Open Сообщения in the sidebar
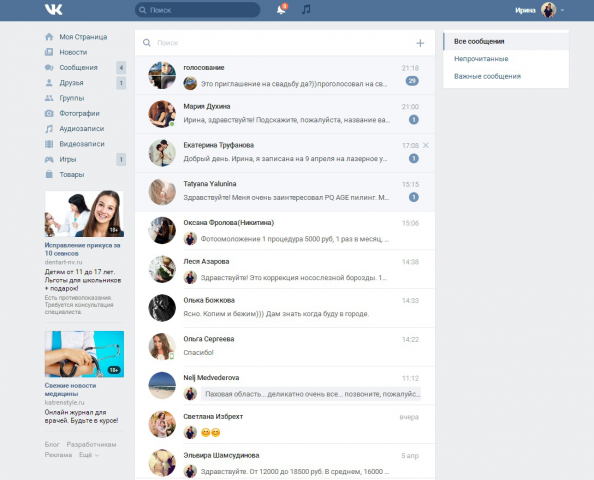The image size is (594, 480). (78, 67)
